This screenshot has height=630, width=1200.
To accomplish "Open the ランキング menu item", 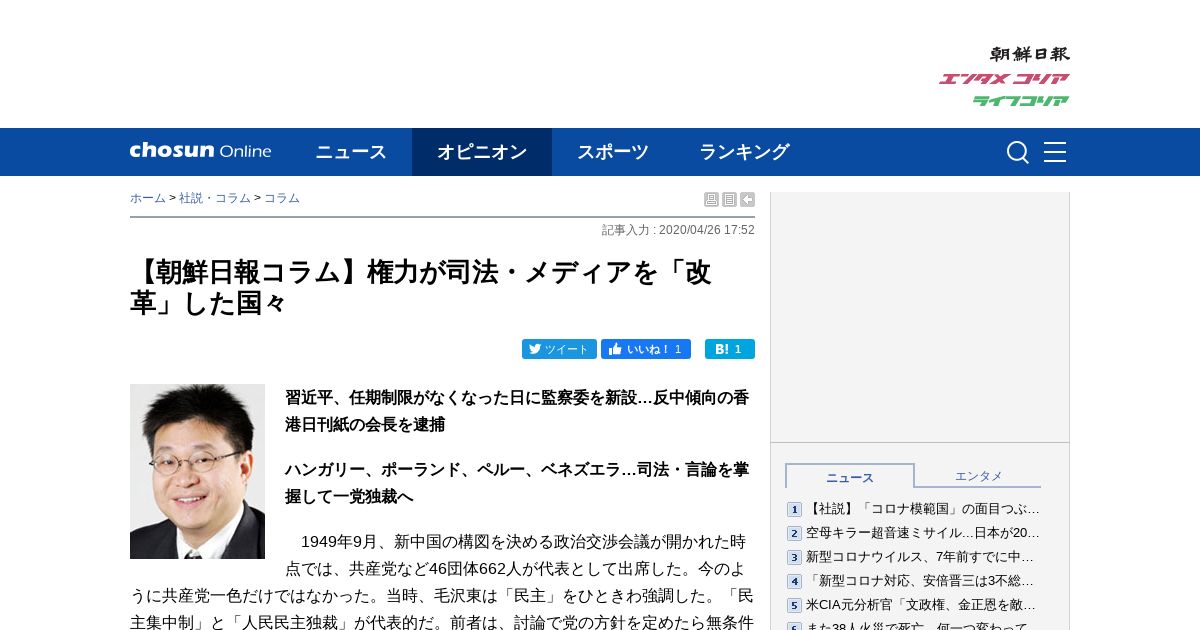I will [x=744, y=152].
